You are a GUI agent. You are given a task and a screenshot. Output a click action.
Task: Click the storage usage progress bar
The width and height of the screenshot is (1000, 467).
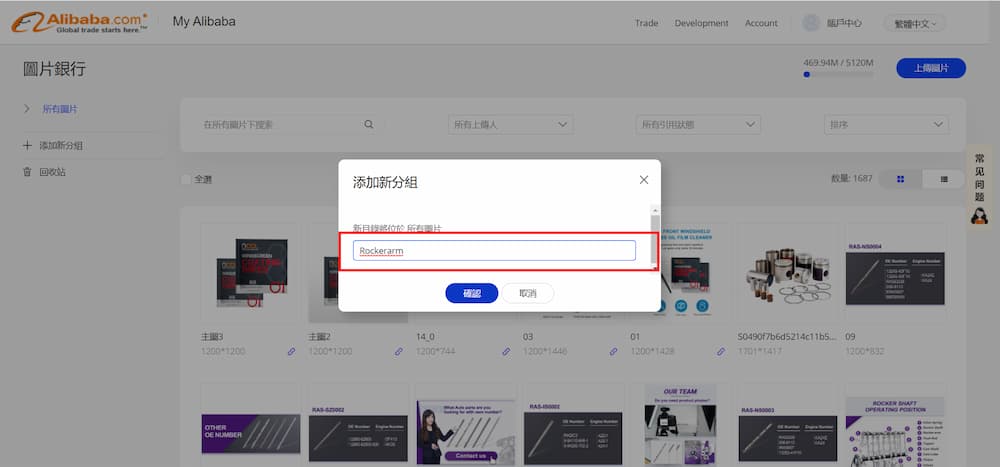click(838, 74)
